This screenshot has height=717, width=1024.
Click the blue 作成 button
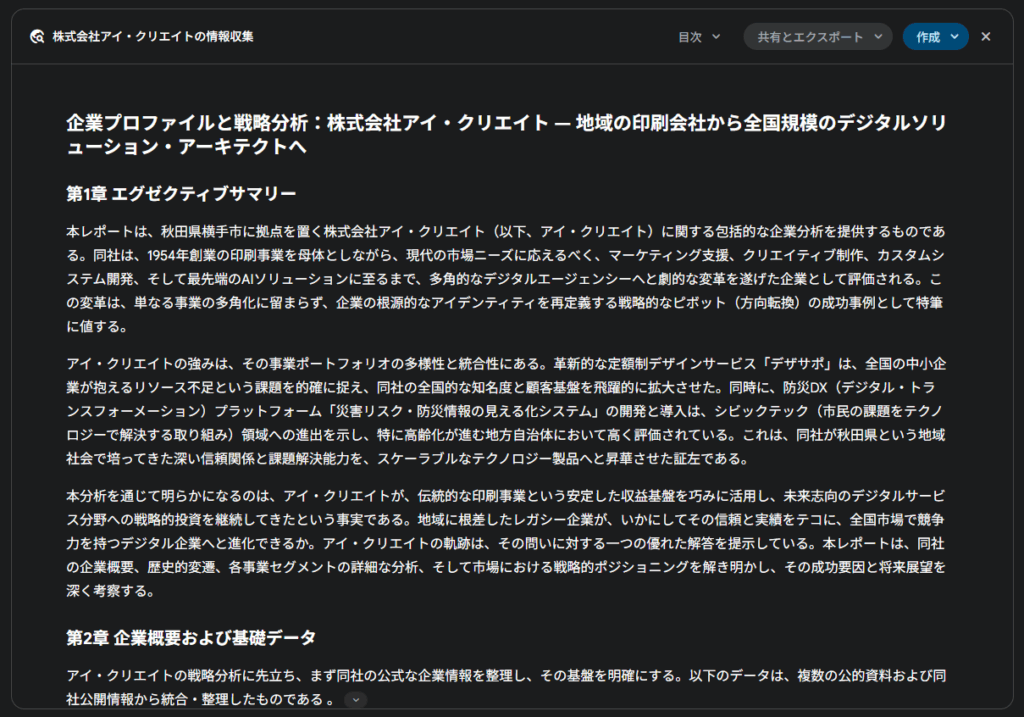pos(935,37)
